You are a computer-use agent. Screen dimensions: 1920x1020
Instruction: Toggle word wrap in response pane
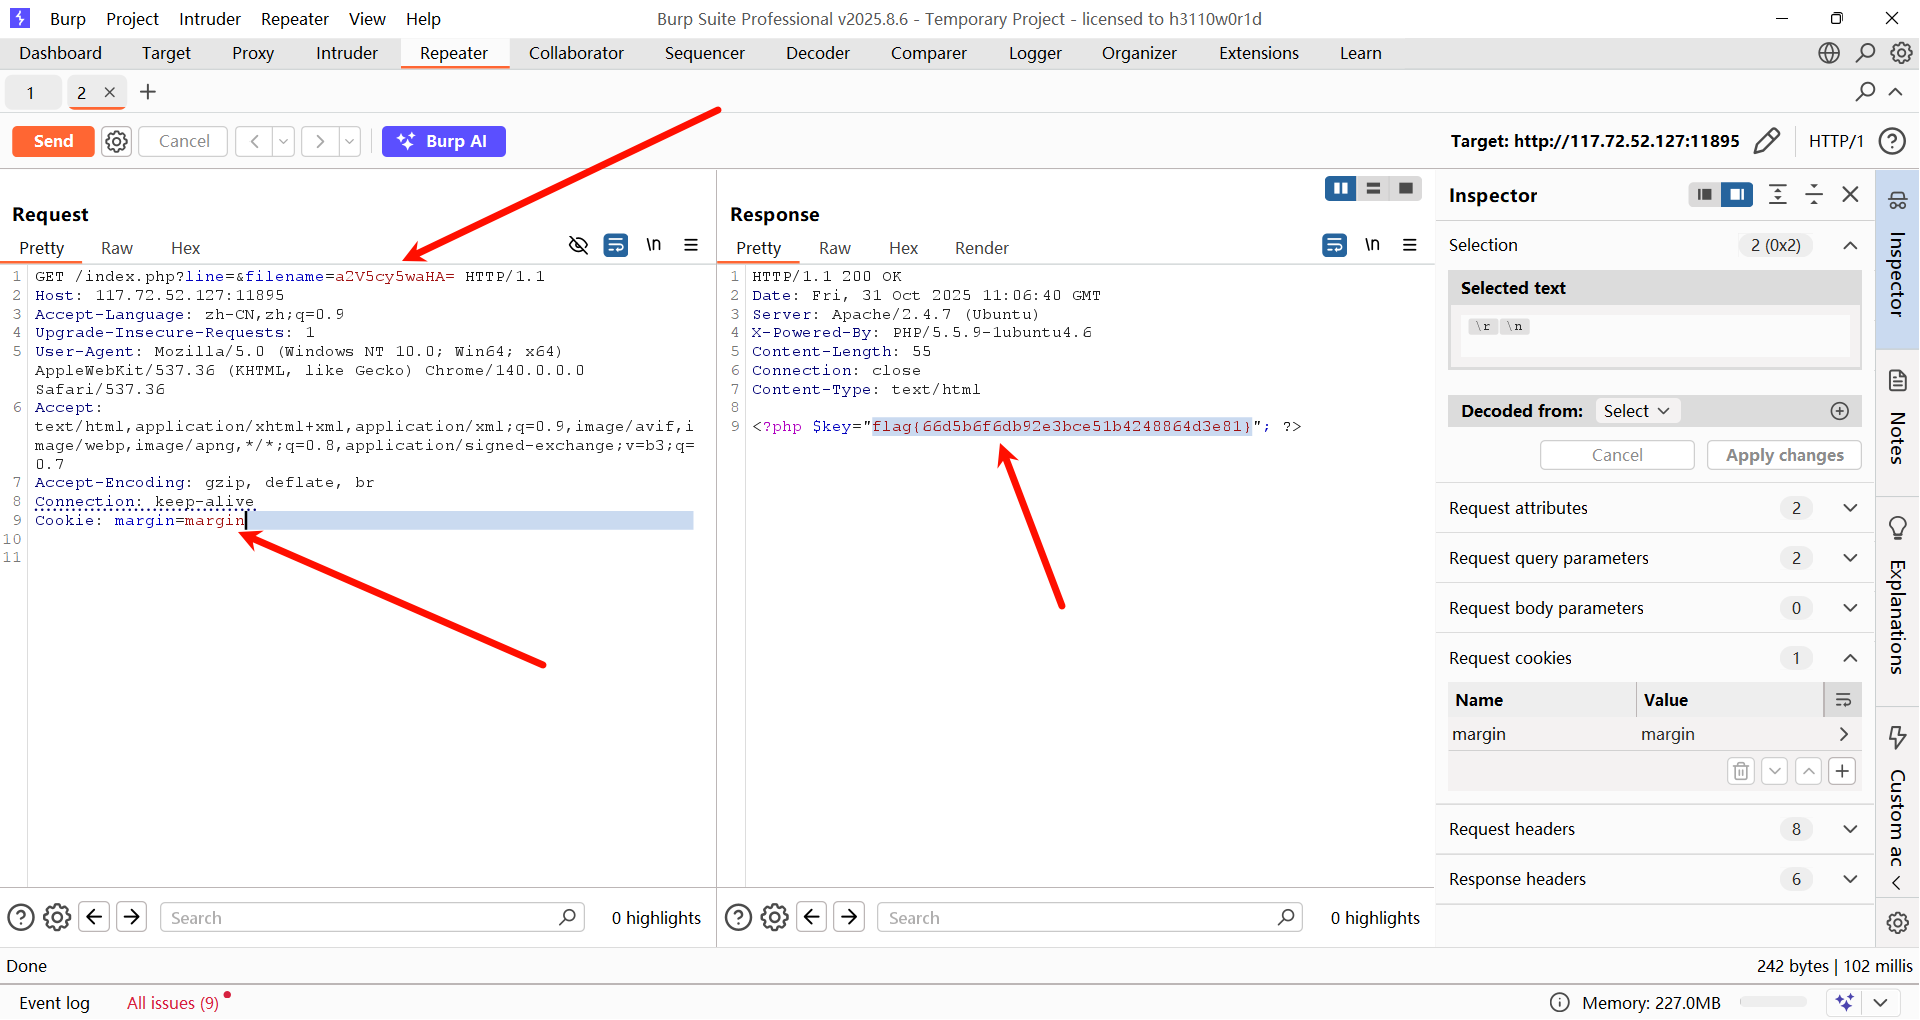pos(1334,245)
